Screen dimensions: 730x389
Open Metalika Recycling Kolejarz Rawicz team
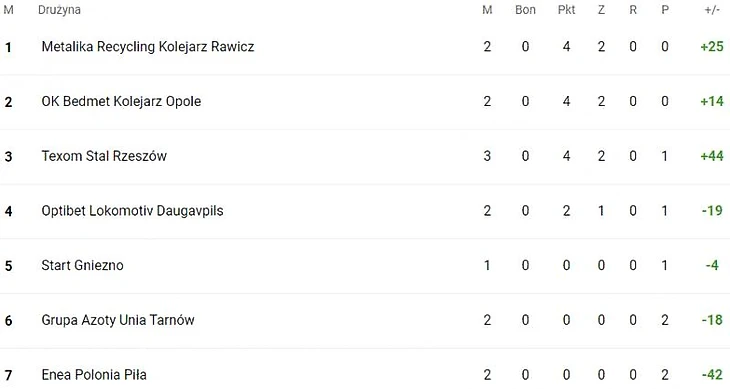coord(148,47)
